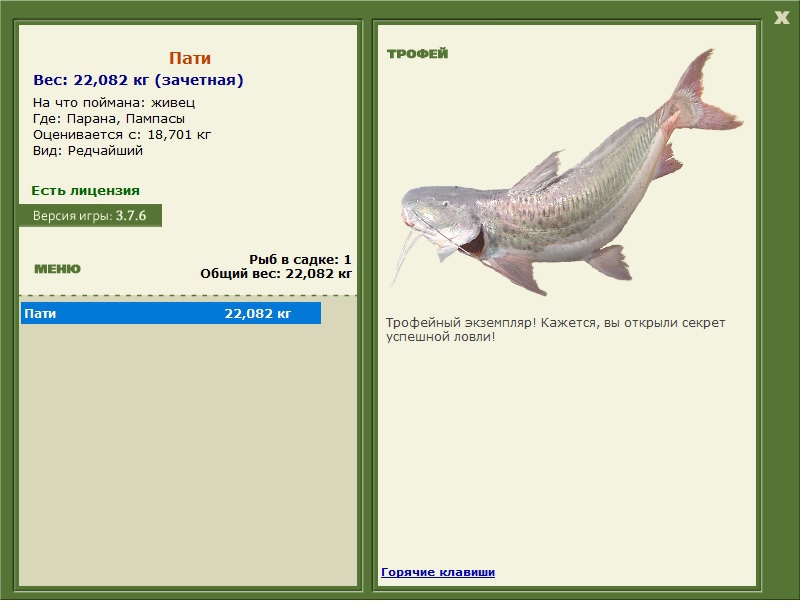Viewport: 800px width, 614px height.
Task: Click the Вид: Редчайший text
Action: (x=88, y=151)
